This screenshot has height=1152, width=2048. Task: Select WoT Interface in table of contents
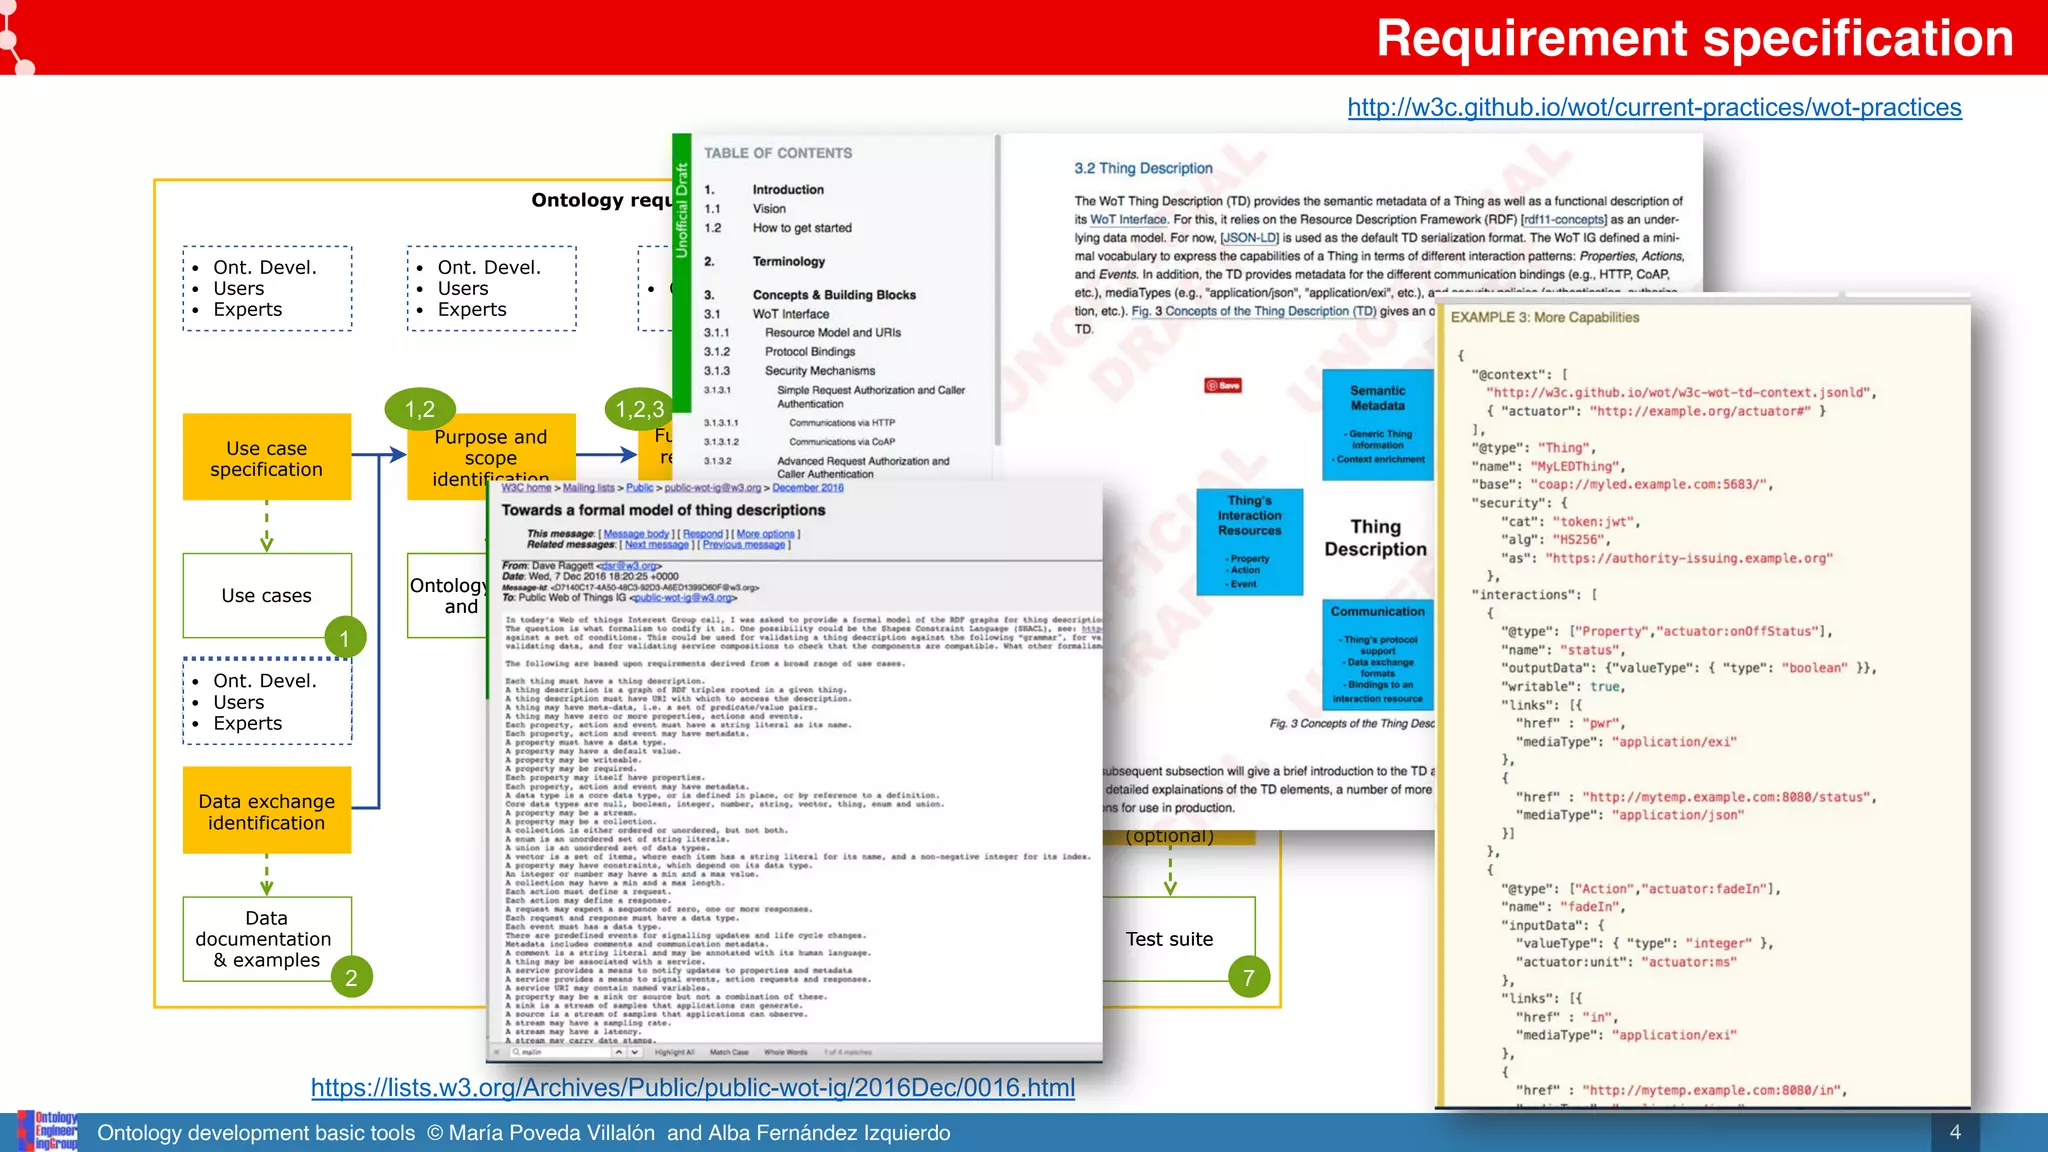(791, 314)
